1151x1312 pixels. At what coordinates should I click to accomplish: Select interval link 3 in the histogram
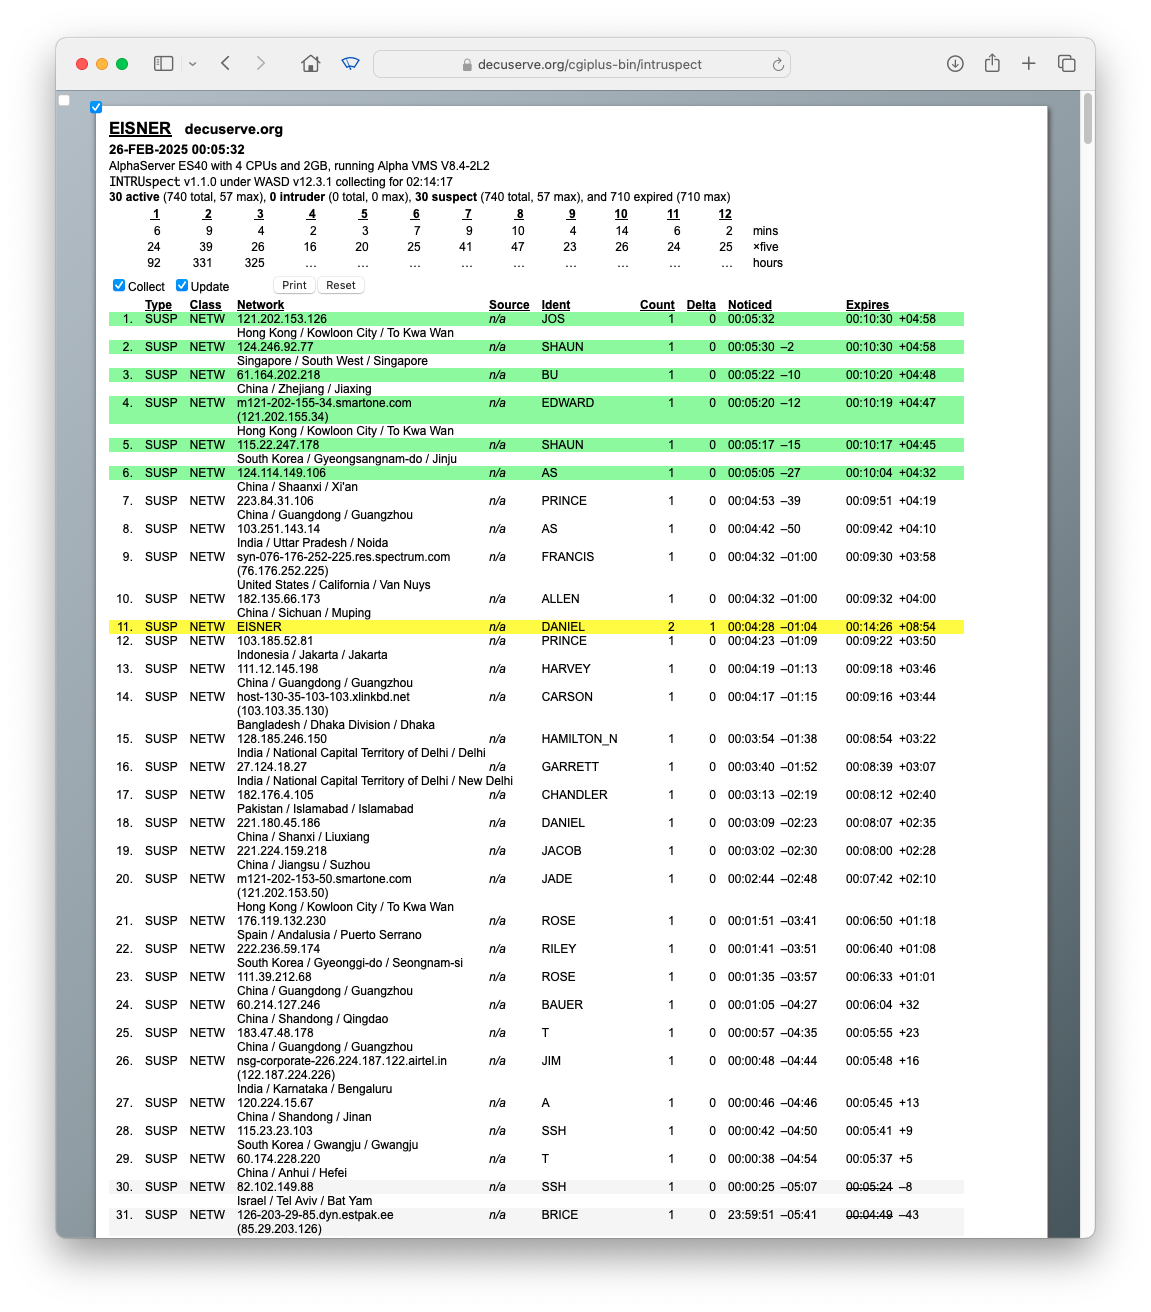tap(259, 214)
